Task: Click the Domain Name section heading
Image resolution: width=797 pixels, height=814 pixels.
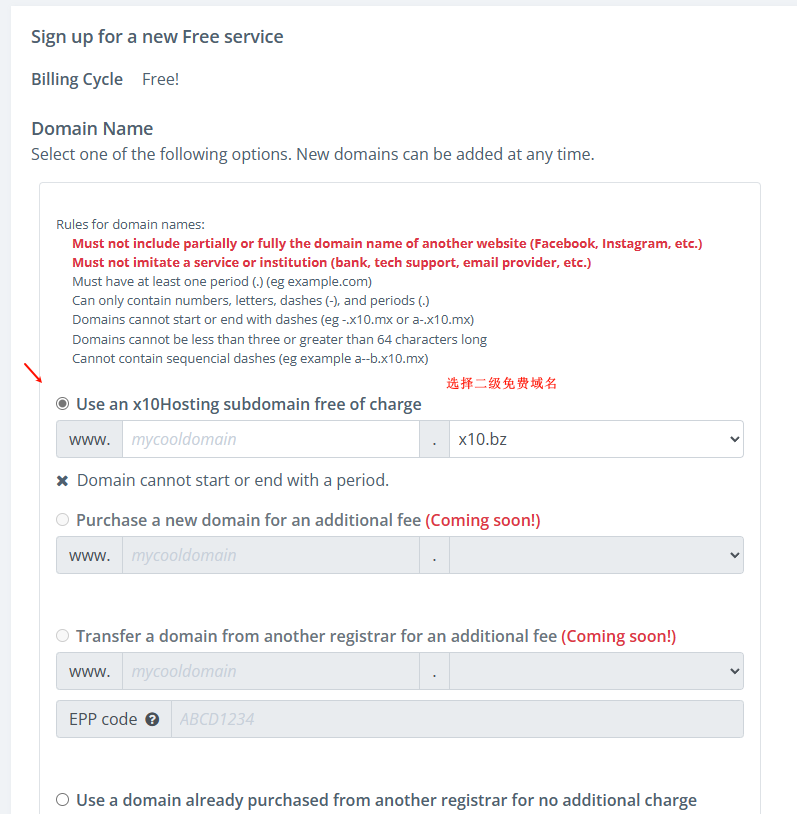Action: [92, 129]
